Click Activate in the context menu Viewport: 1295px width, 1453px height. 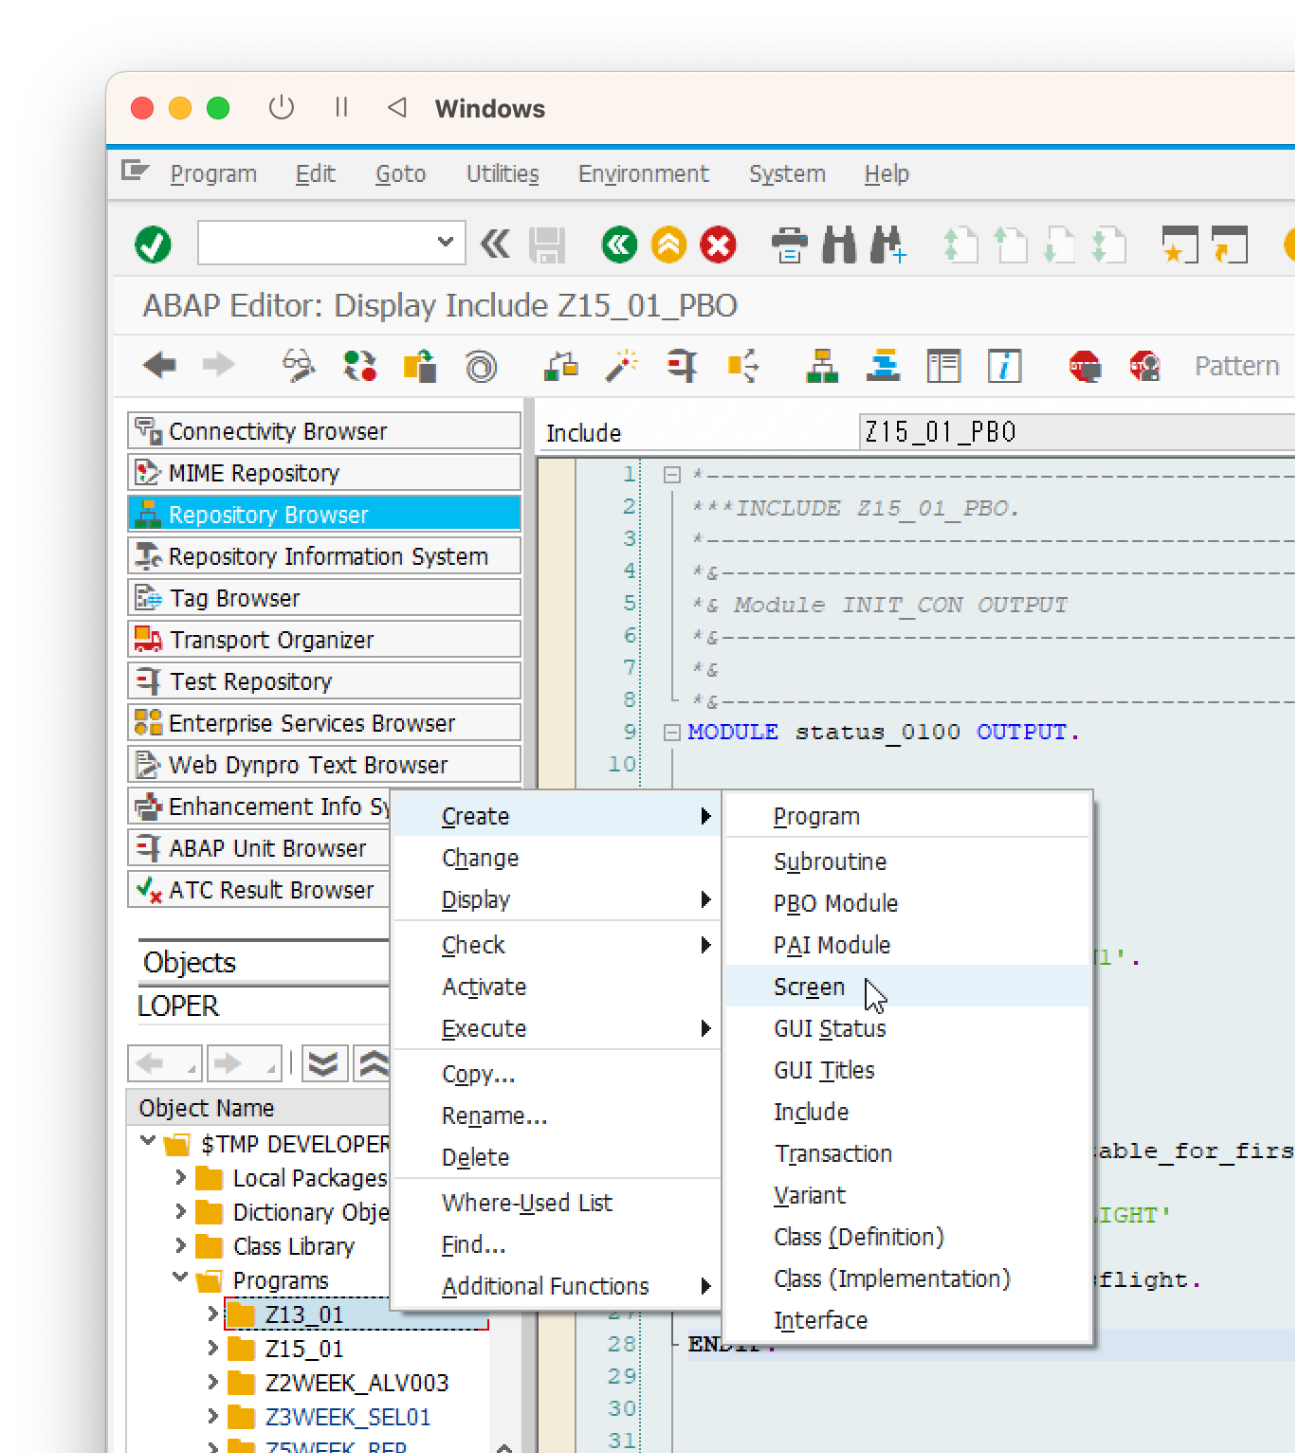coord(557,987)
